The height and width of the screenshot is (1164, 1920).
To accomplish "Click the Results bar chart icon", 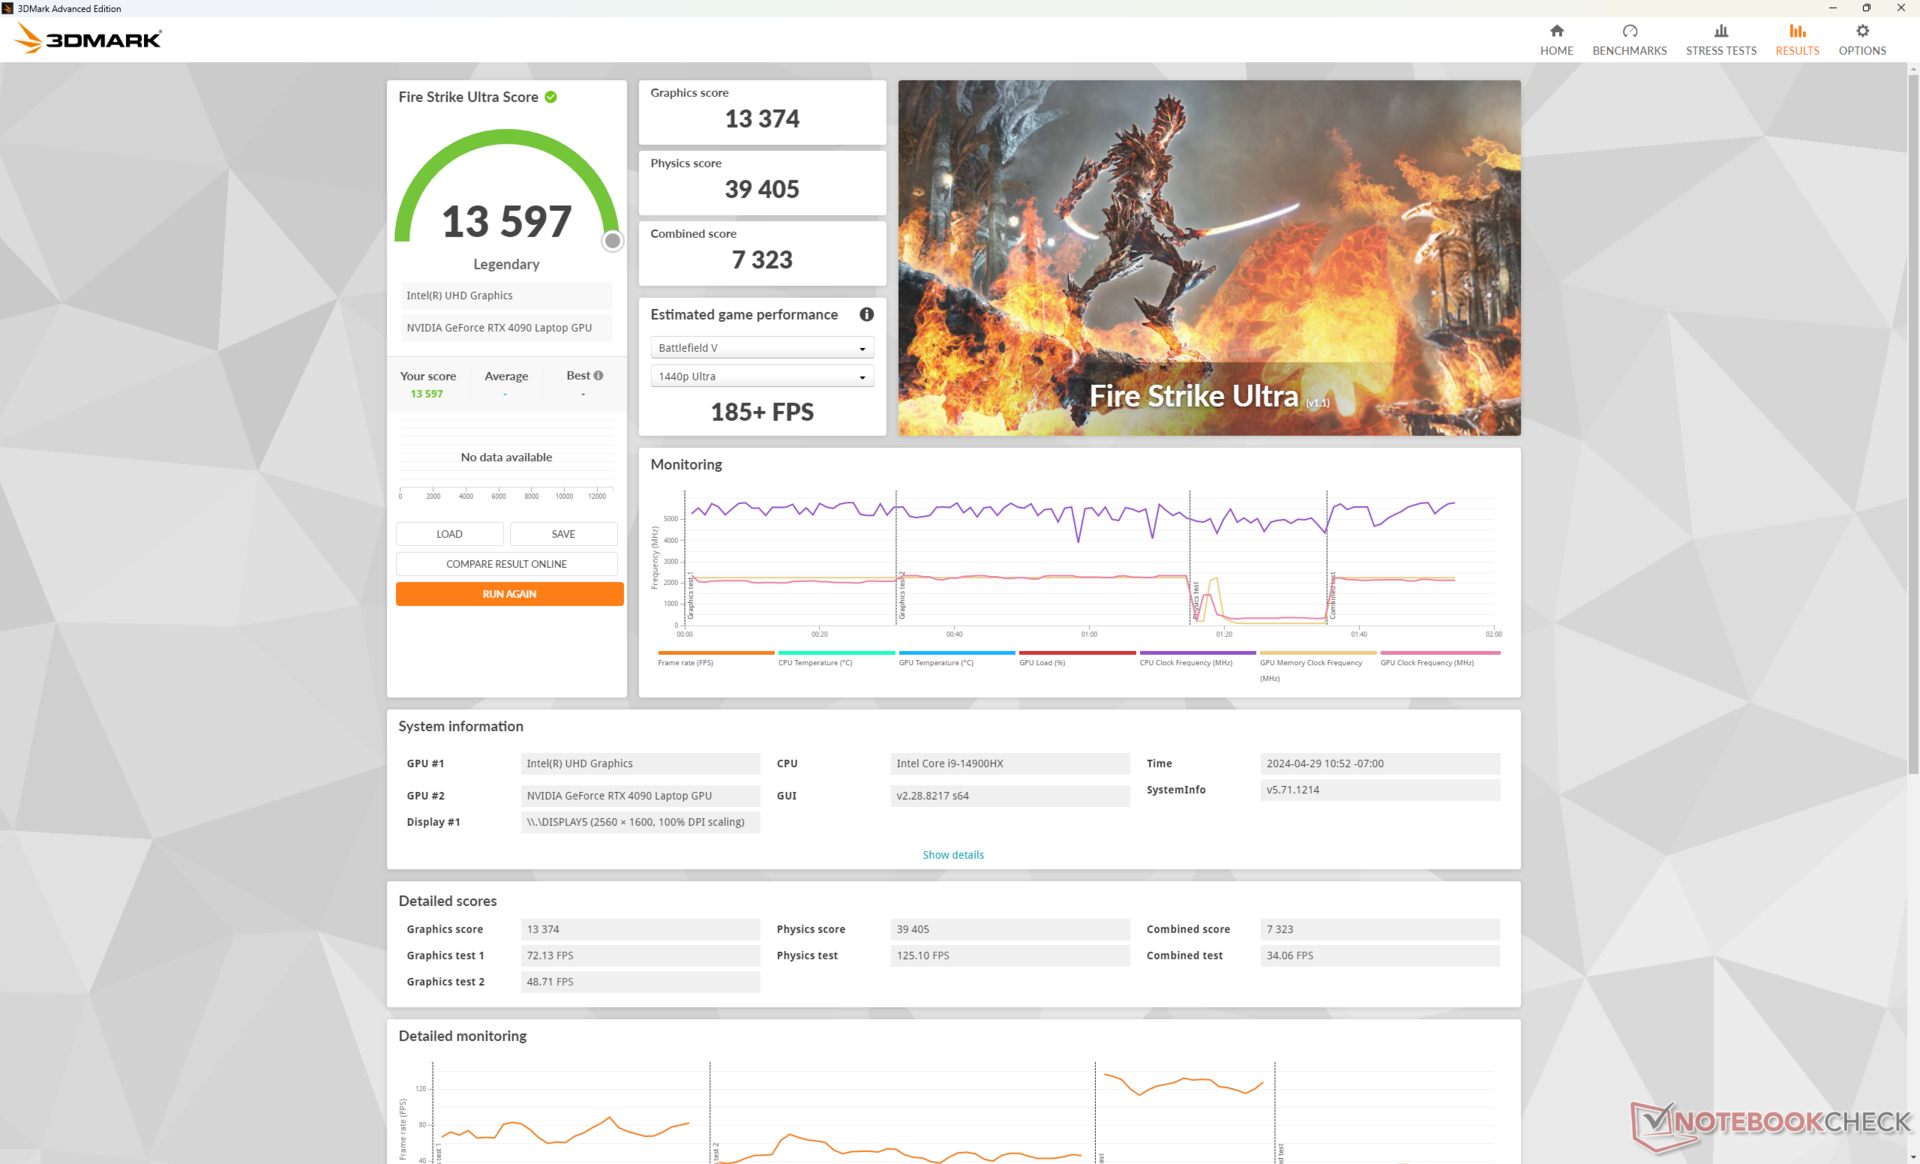I will 1796,31.
